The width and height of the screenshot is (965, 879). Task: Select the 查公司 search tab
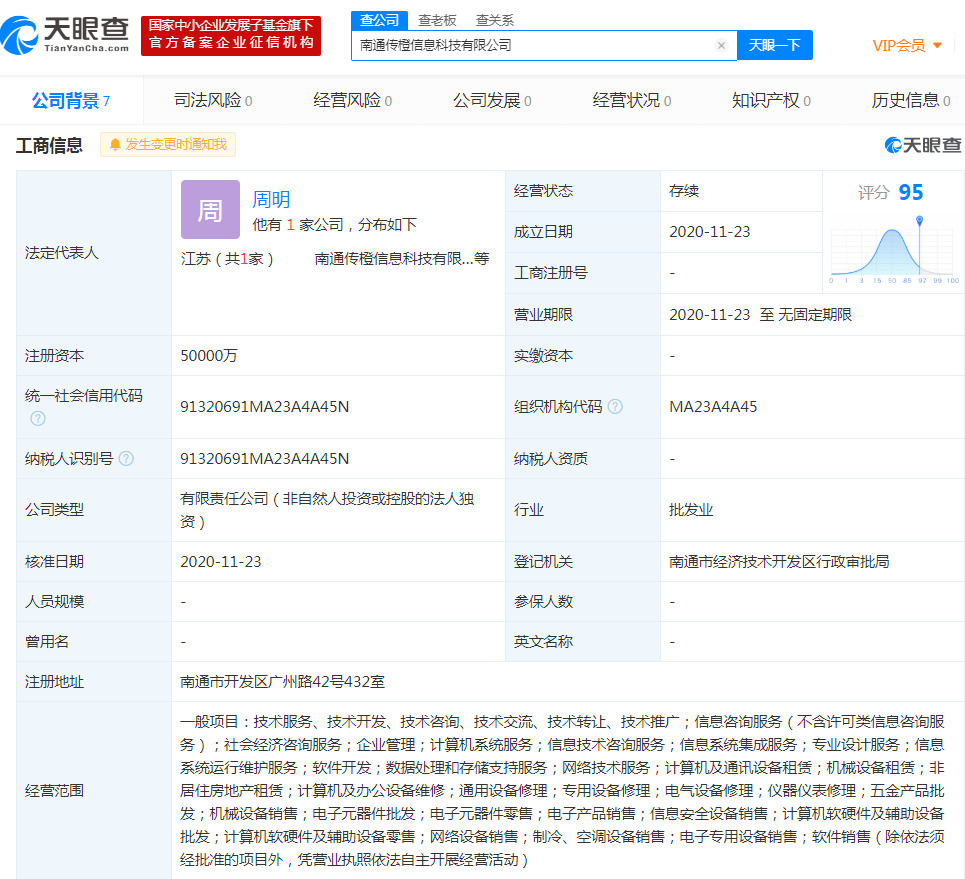tap(379, 20)
